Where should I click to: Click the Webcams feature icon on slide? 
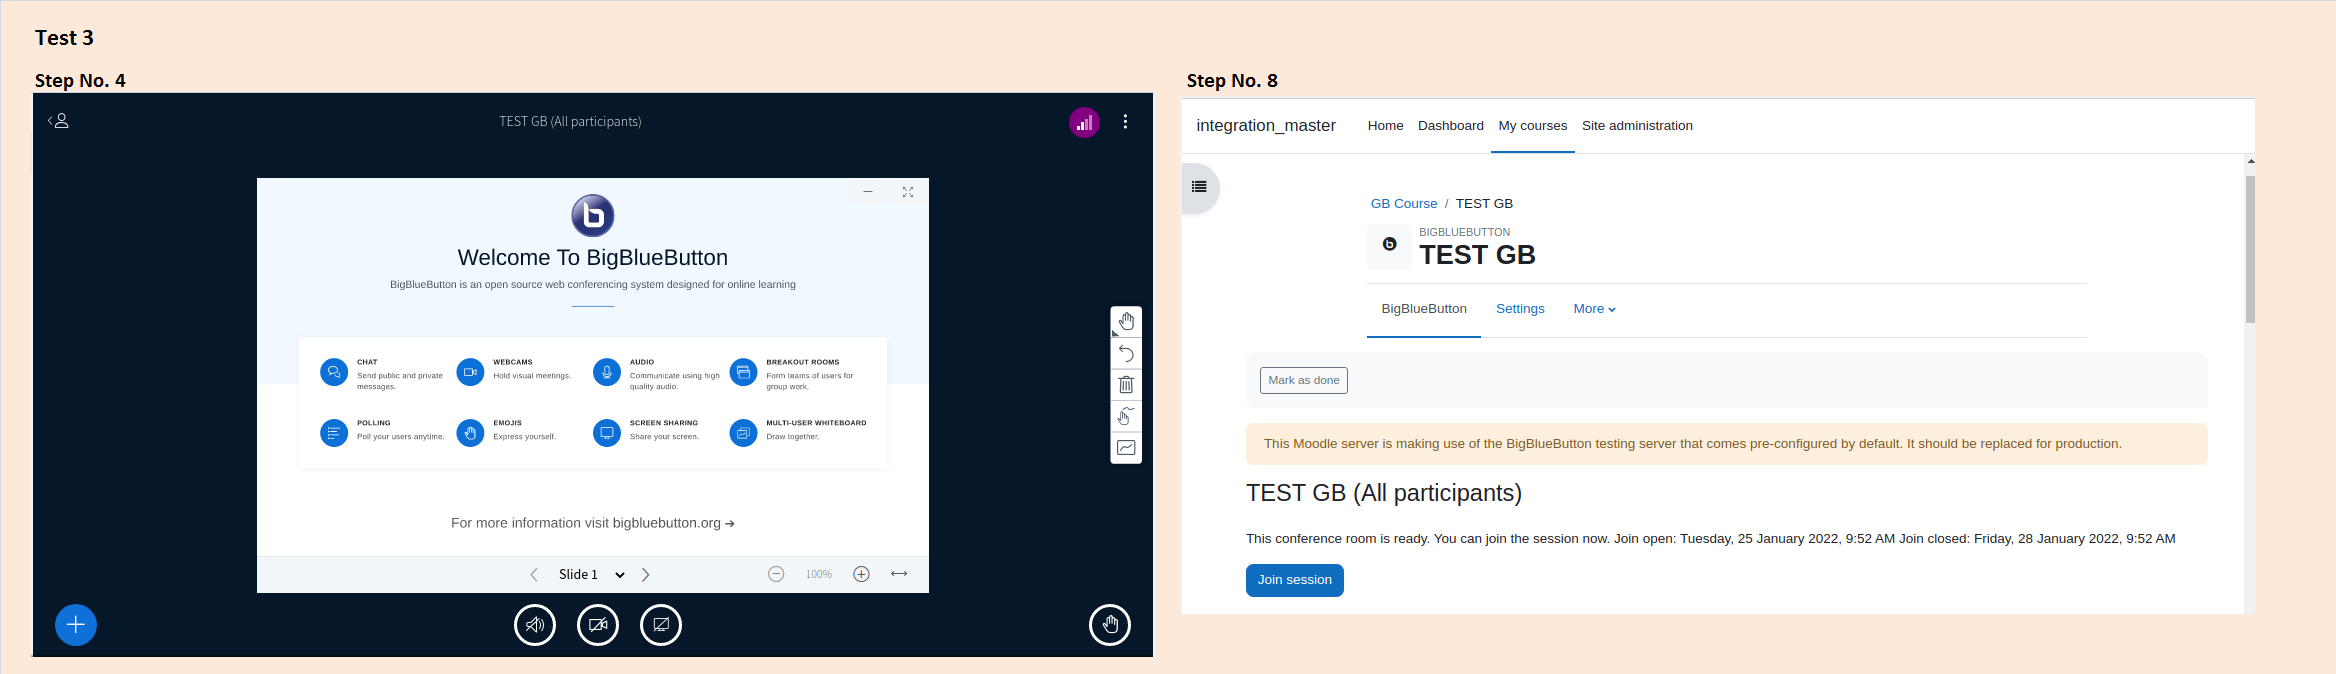coord(470,372)
